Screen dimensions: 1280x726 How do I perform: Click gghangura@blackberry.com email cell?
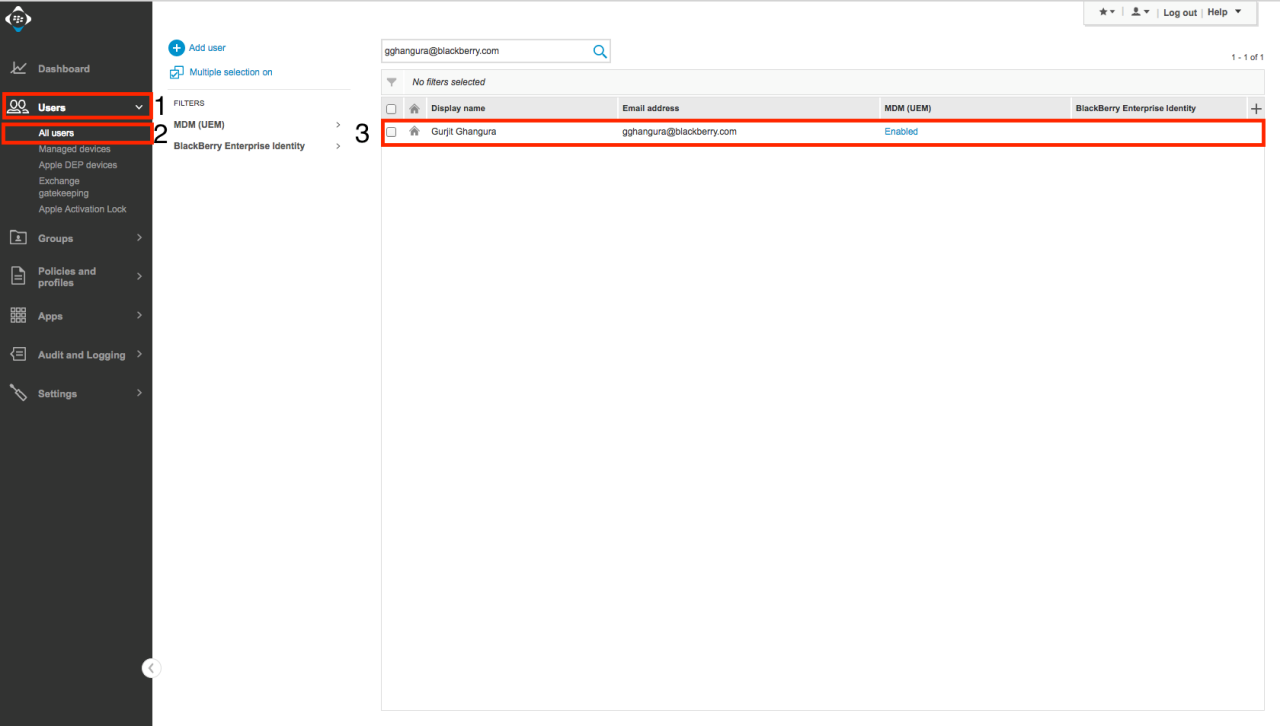click(x=679, y=132)
